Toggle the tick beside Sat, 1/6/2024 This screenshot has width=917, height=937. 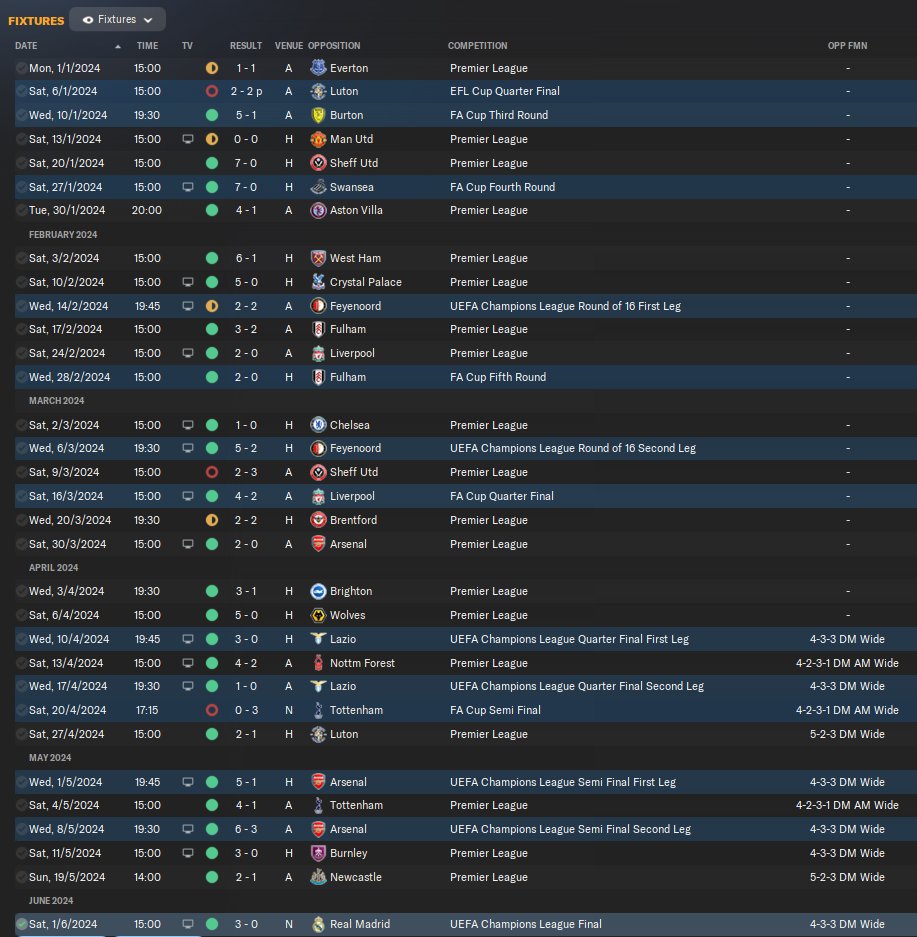pos(22,924)
